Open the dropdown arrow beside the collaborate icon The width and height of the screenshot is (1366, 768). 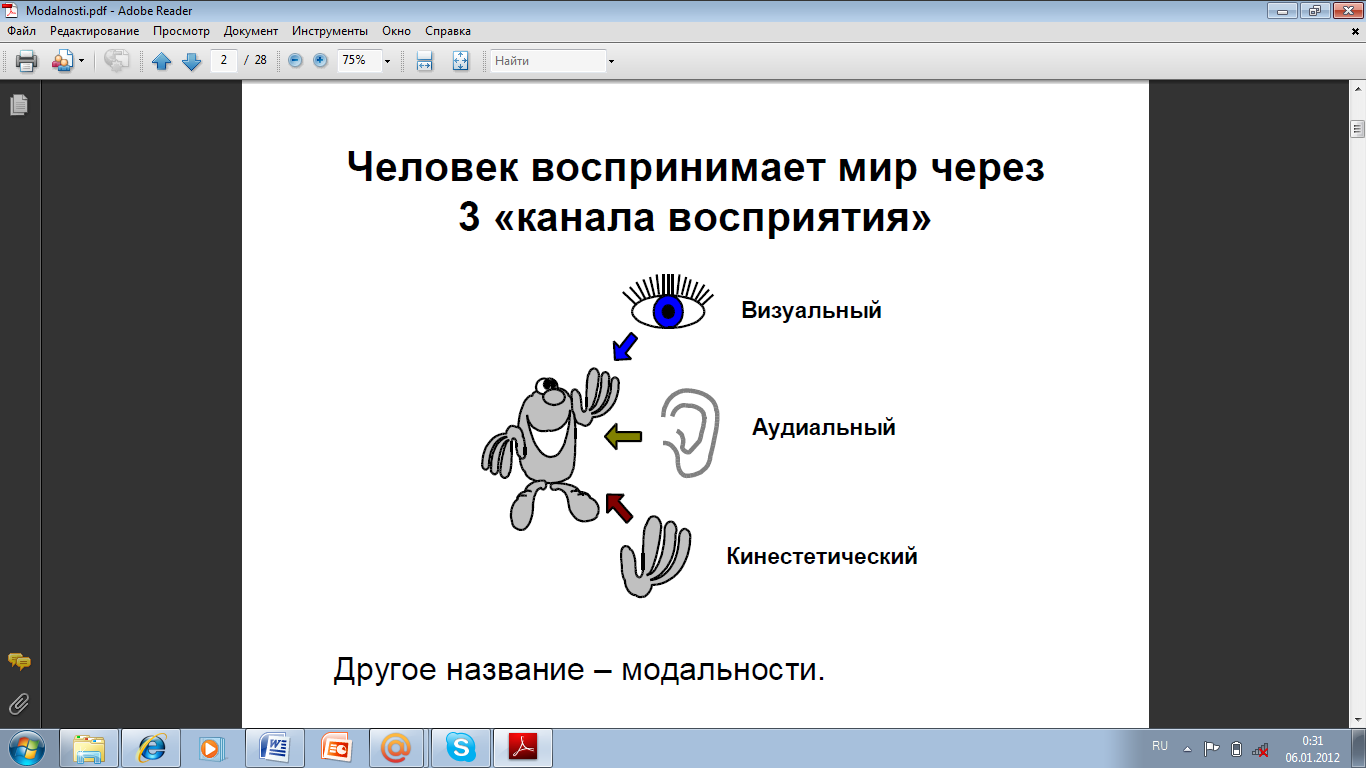[x=81, y=61]
